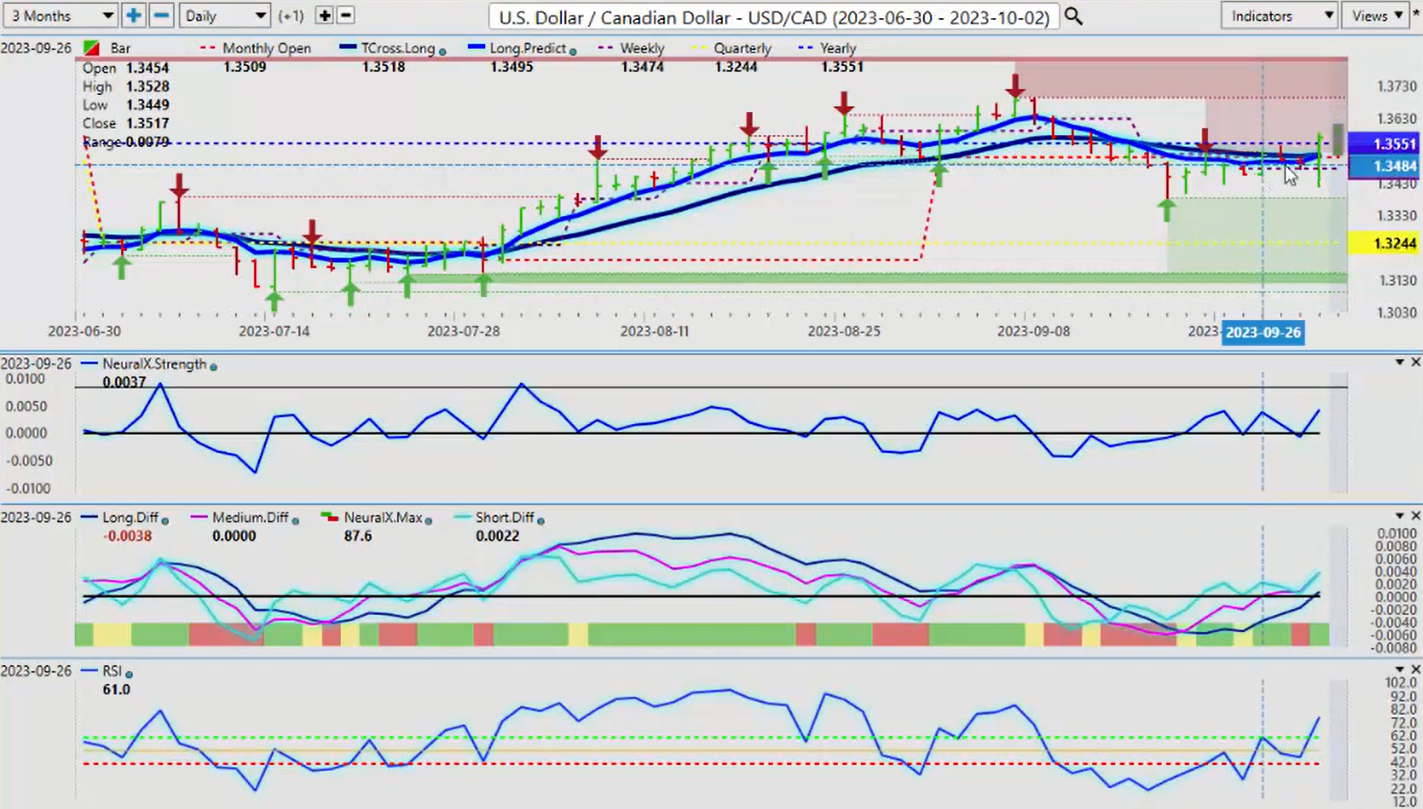Collapse the Long.Diff panel using its arrow
This screenshot has width=1423, height=809.
pyautogui.click(x=1400, y=516)
